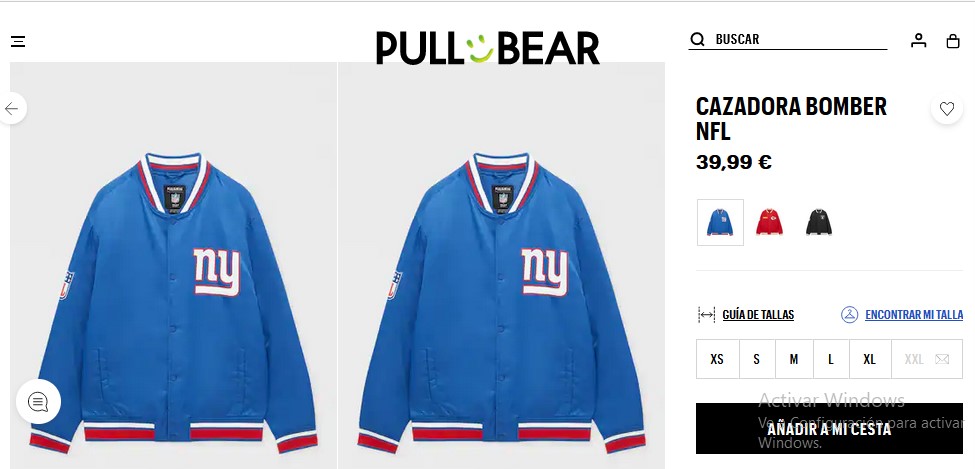Click the XXL notify envelope icon
The width and height of the screenshot is (975, 469).
coord(942,359)
